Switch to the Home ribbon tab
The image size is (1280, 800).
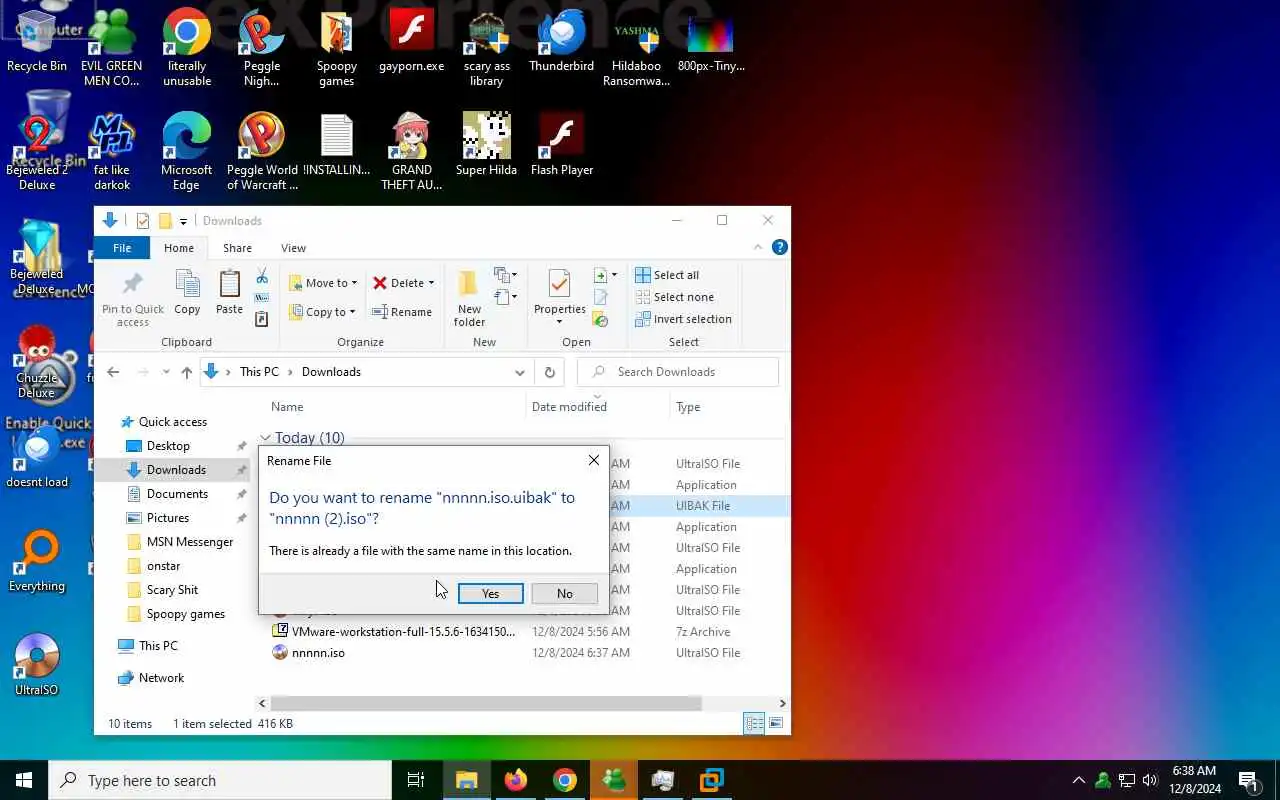179,248
